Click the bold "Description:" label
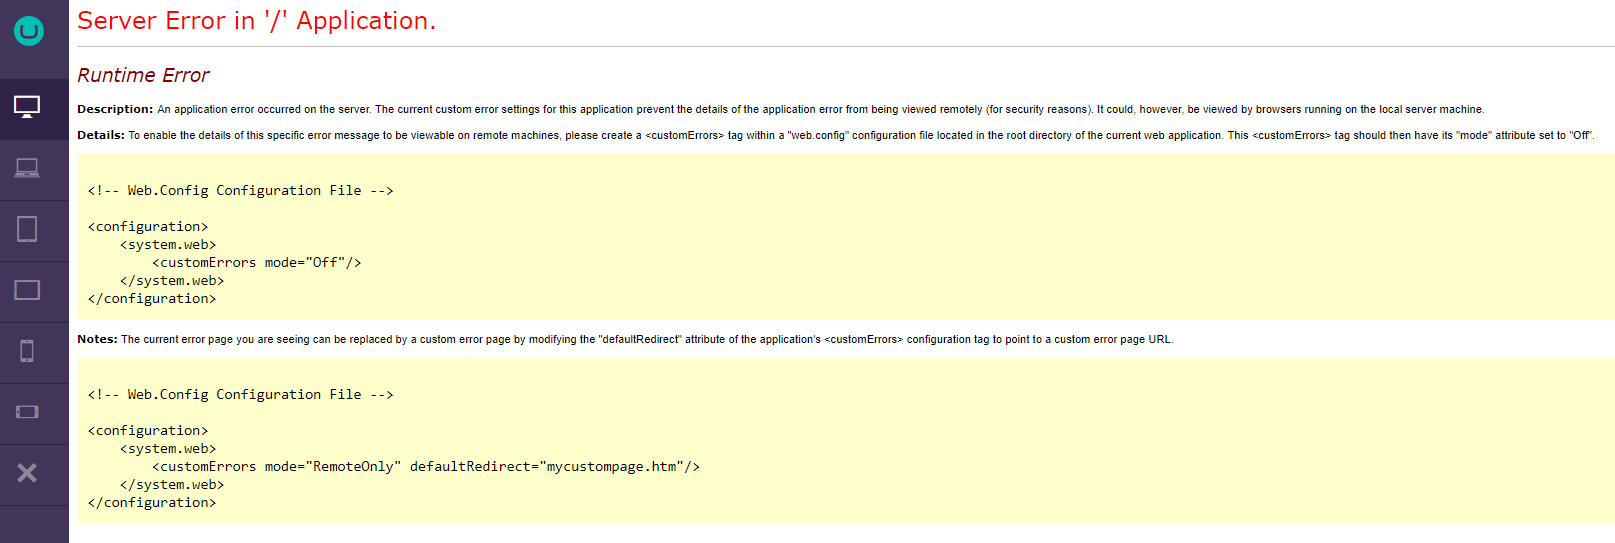Viewport: 1615px width, 543px height. click(115, 109)
